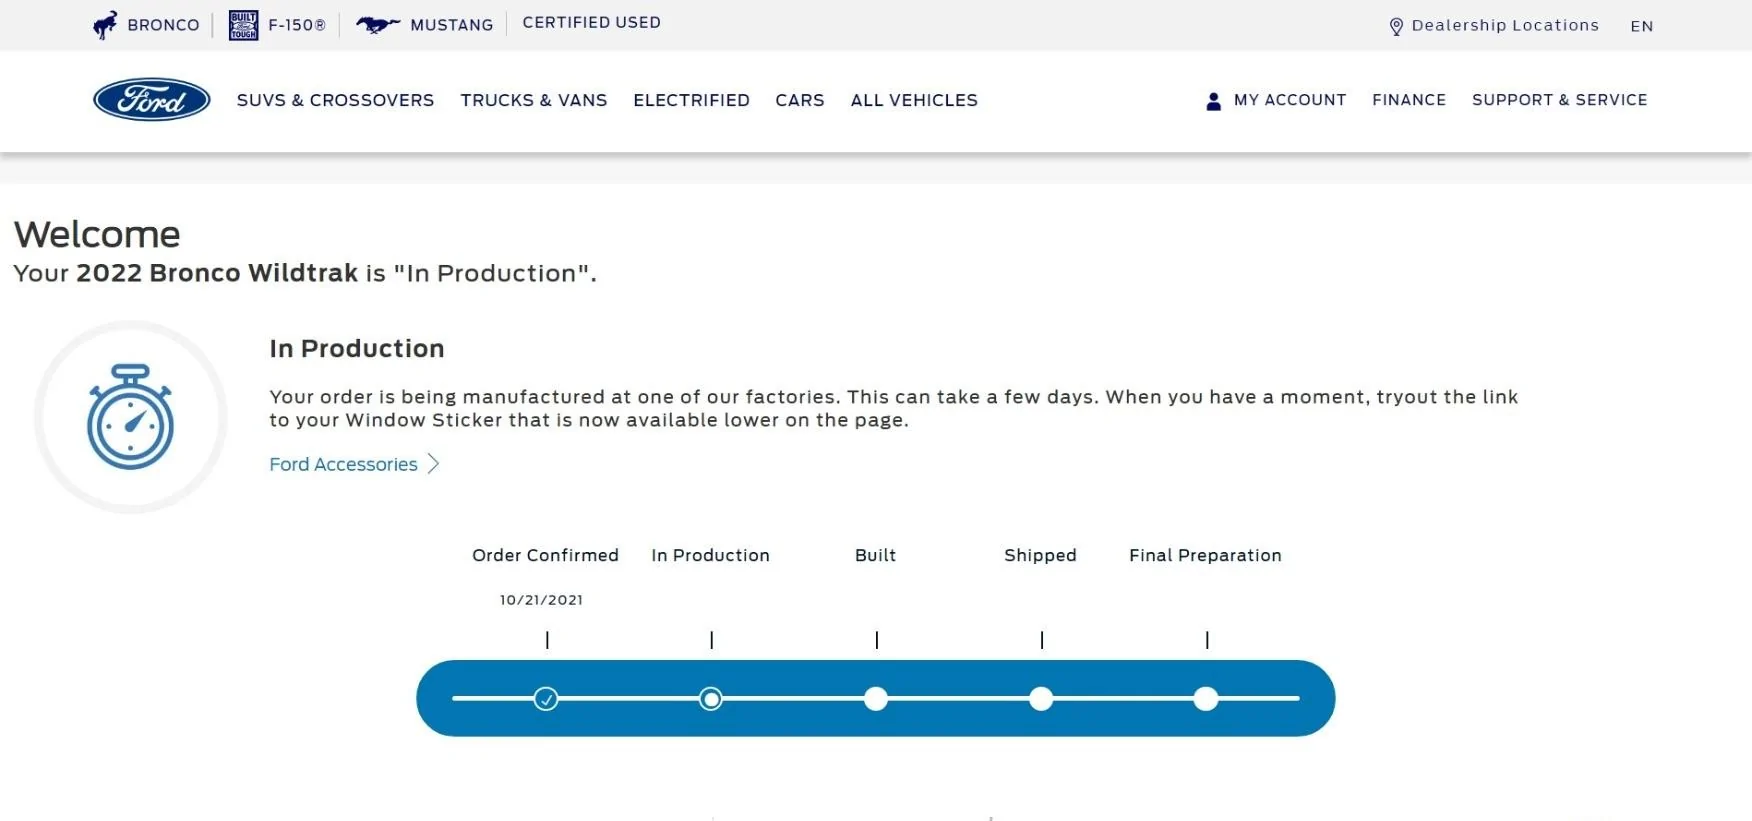Click the Order Confirmed stage label

(545, 555)
